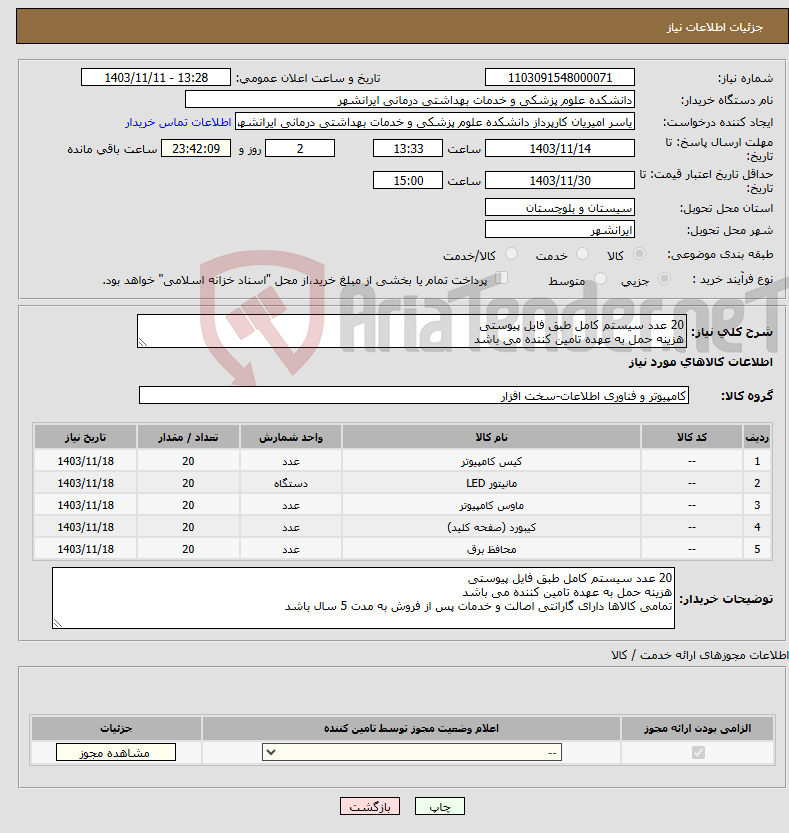Screen dimensions: 789x833
Task: Click the تاریخ نیاز column header
Action: click(x=86, y=437)
